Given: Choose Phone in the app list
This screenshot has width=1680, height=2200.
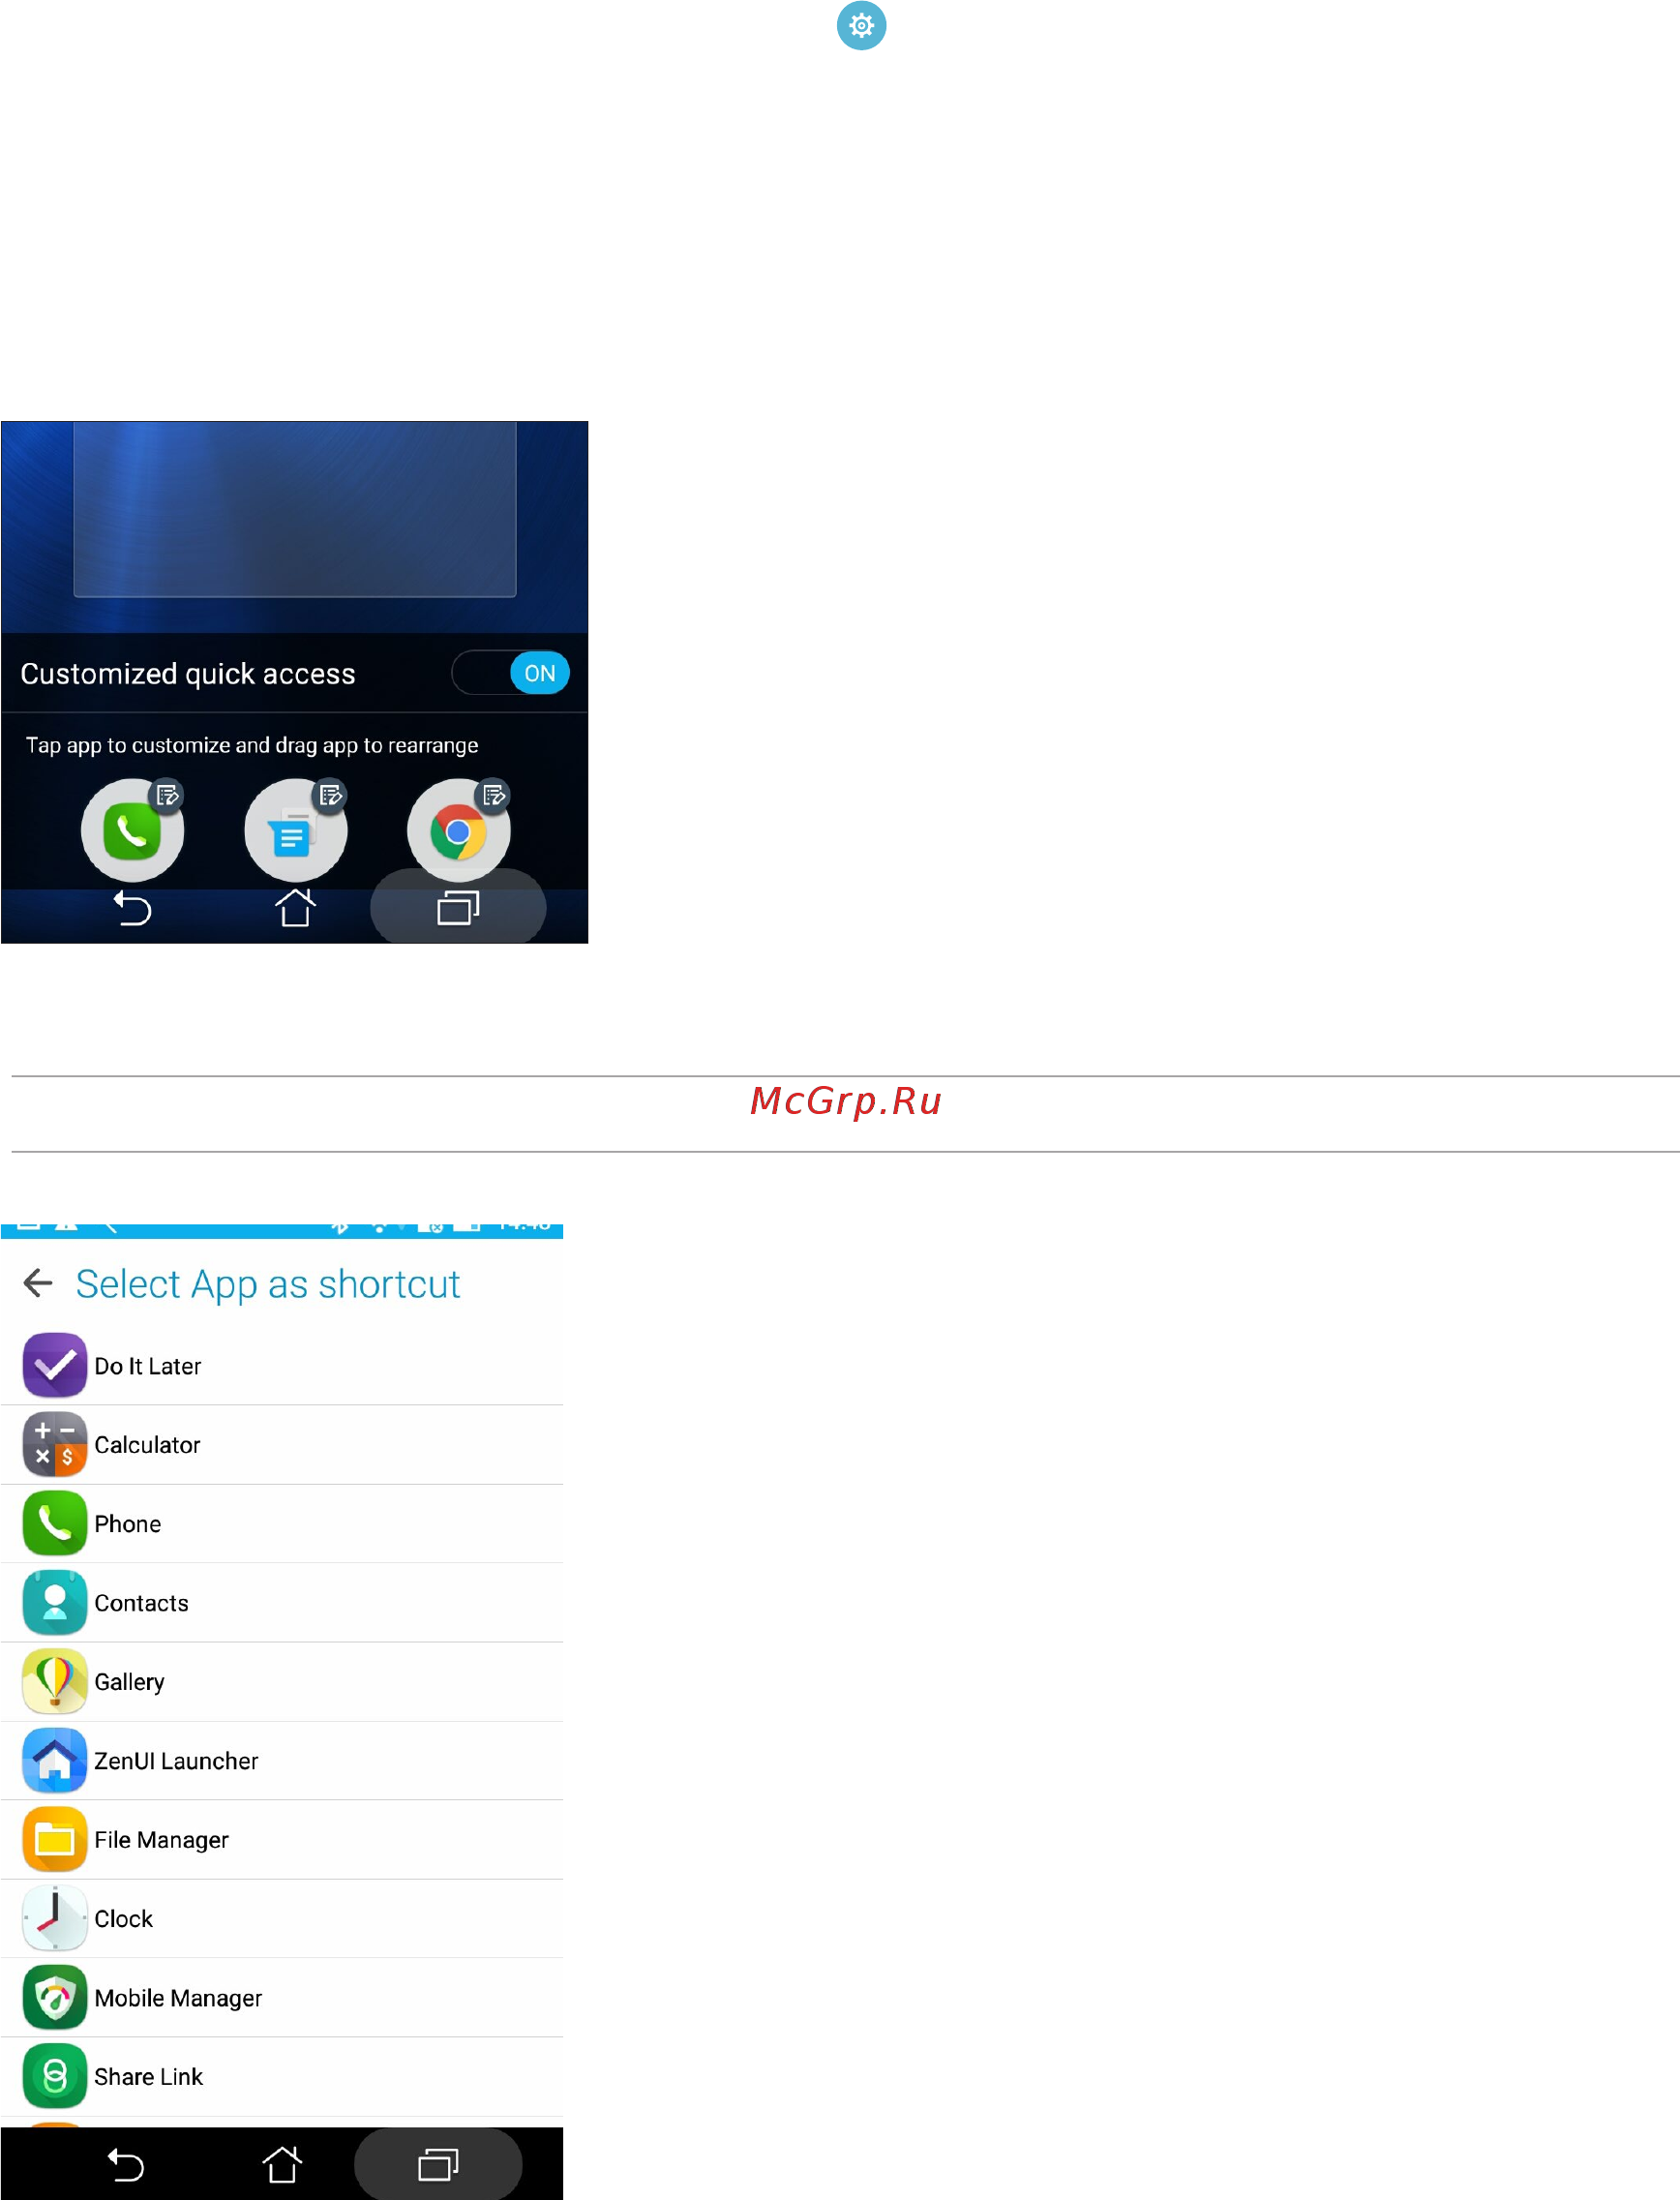Looking at the screenshot, I should 282,1524.
